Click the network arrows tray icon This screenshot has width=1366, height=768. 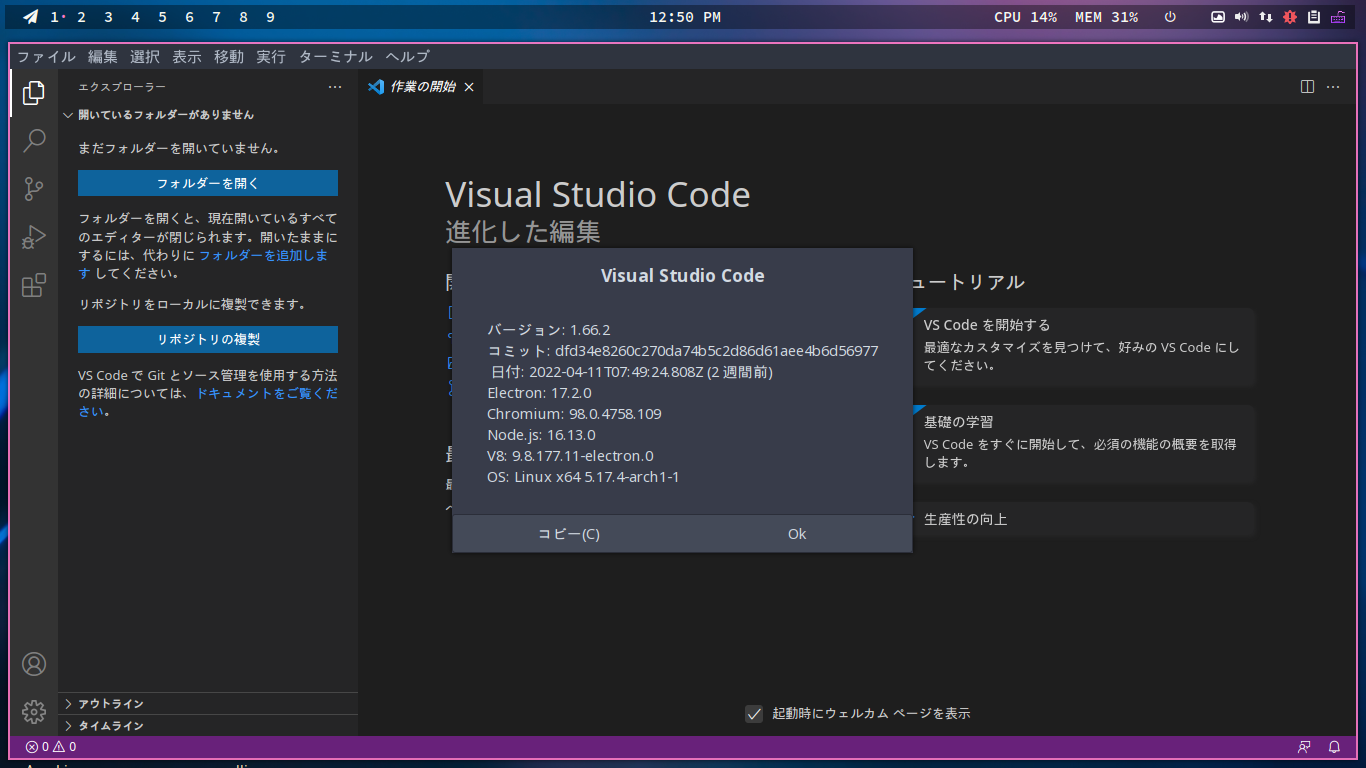1266,17
